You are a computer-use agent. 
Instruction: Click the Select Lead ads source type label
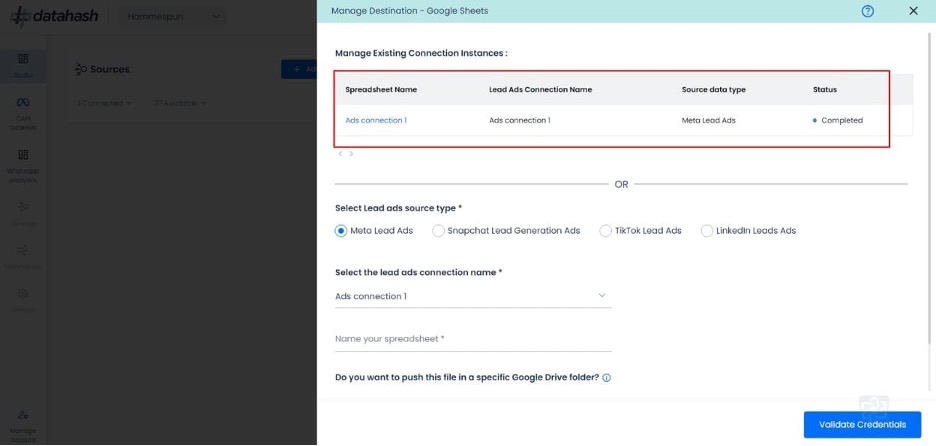coord(399,208)
